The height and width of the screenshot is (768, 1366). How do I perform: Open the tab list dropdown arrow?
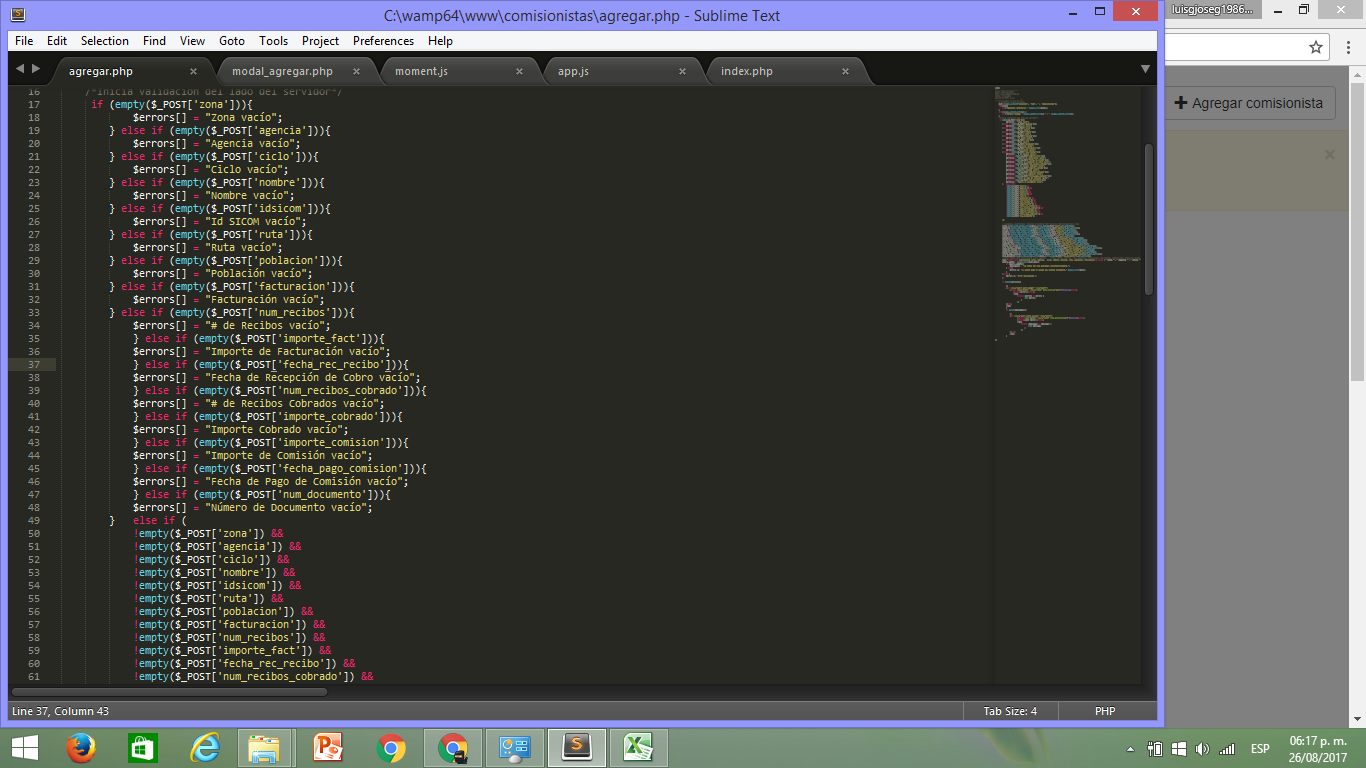point(1145,69)
